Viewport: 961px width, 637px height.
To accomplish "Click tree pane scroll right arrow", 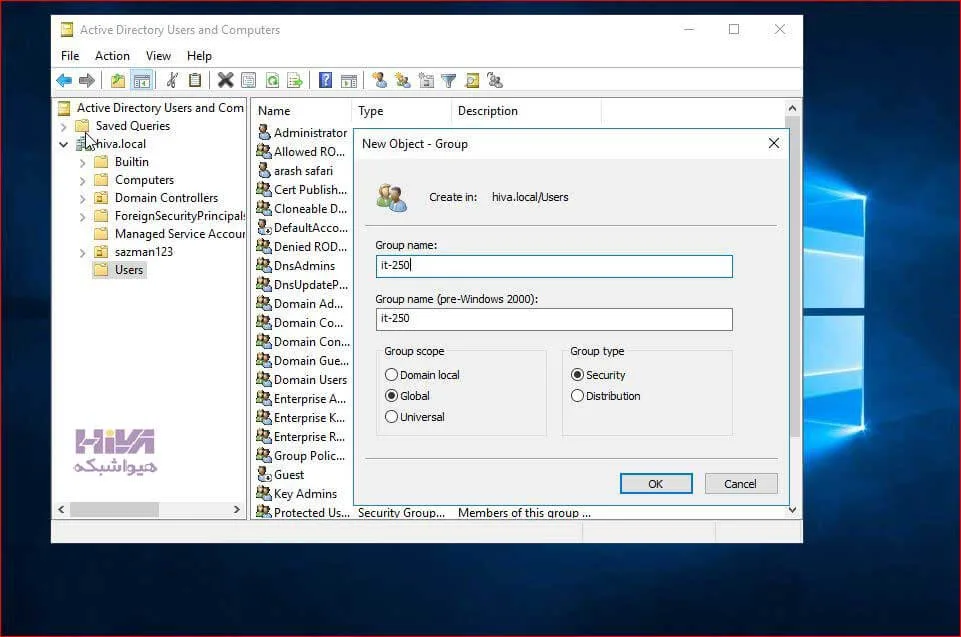I will 237,509.
